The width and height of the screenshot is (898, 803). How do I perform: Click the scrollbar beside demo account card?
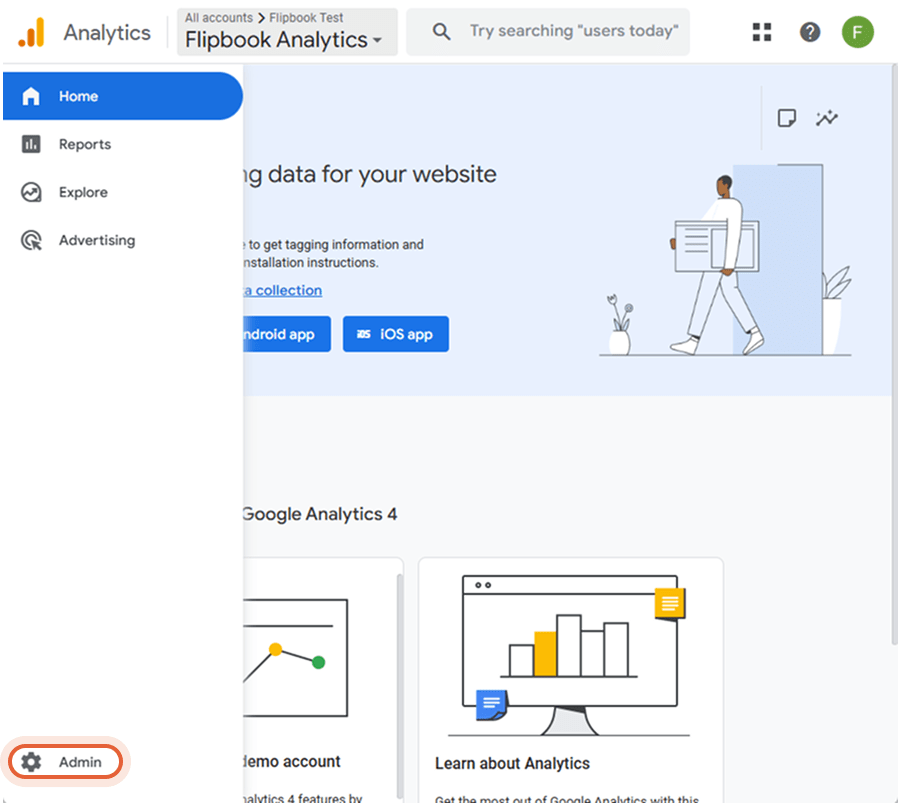(x=399, y=686)
